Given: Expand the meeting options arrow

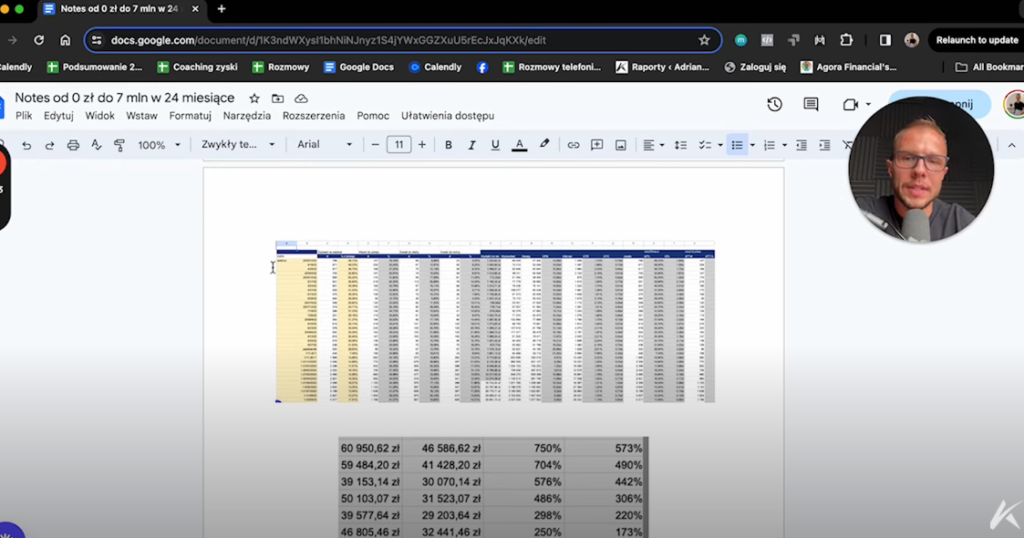Looking at the screenshot, I should point(868,104).
